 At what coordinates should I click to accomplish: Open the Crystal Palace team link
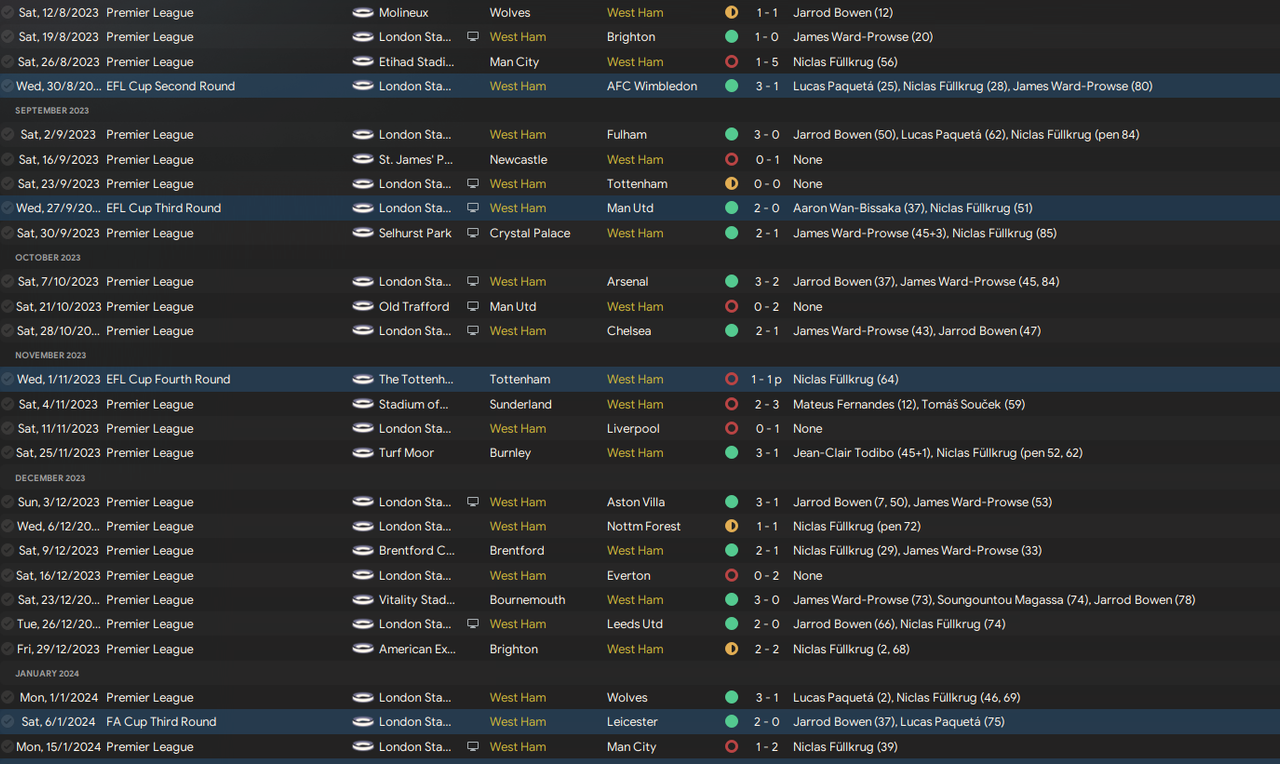click(x=530, y=233)
